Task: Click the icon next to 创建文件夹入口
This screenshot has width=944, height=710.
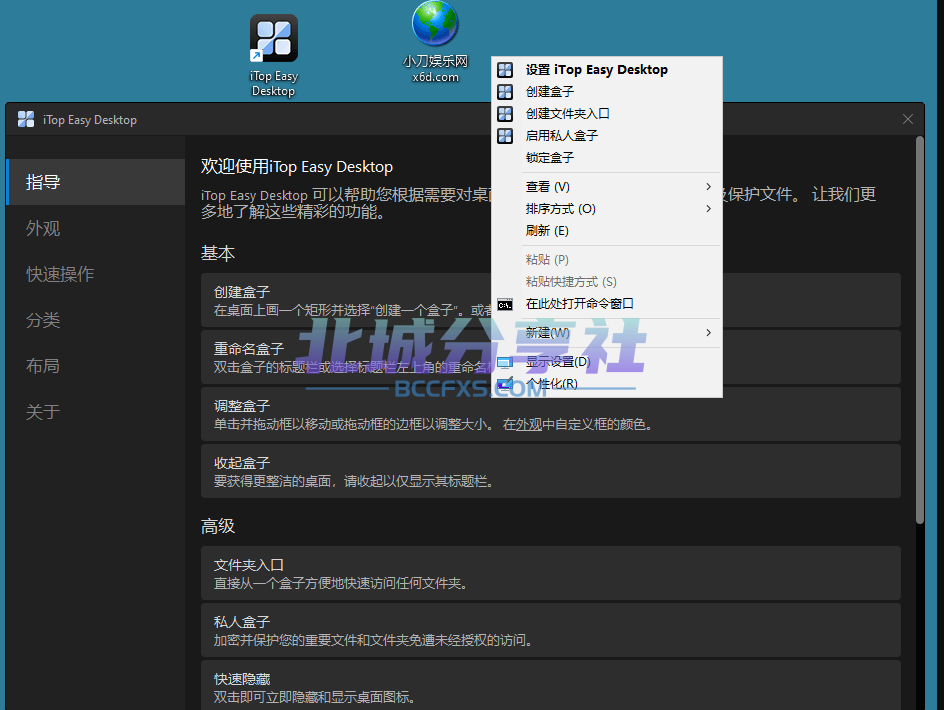Action: (505, 114)
